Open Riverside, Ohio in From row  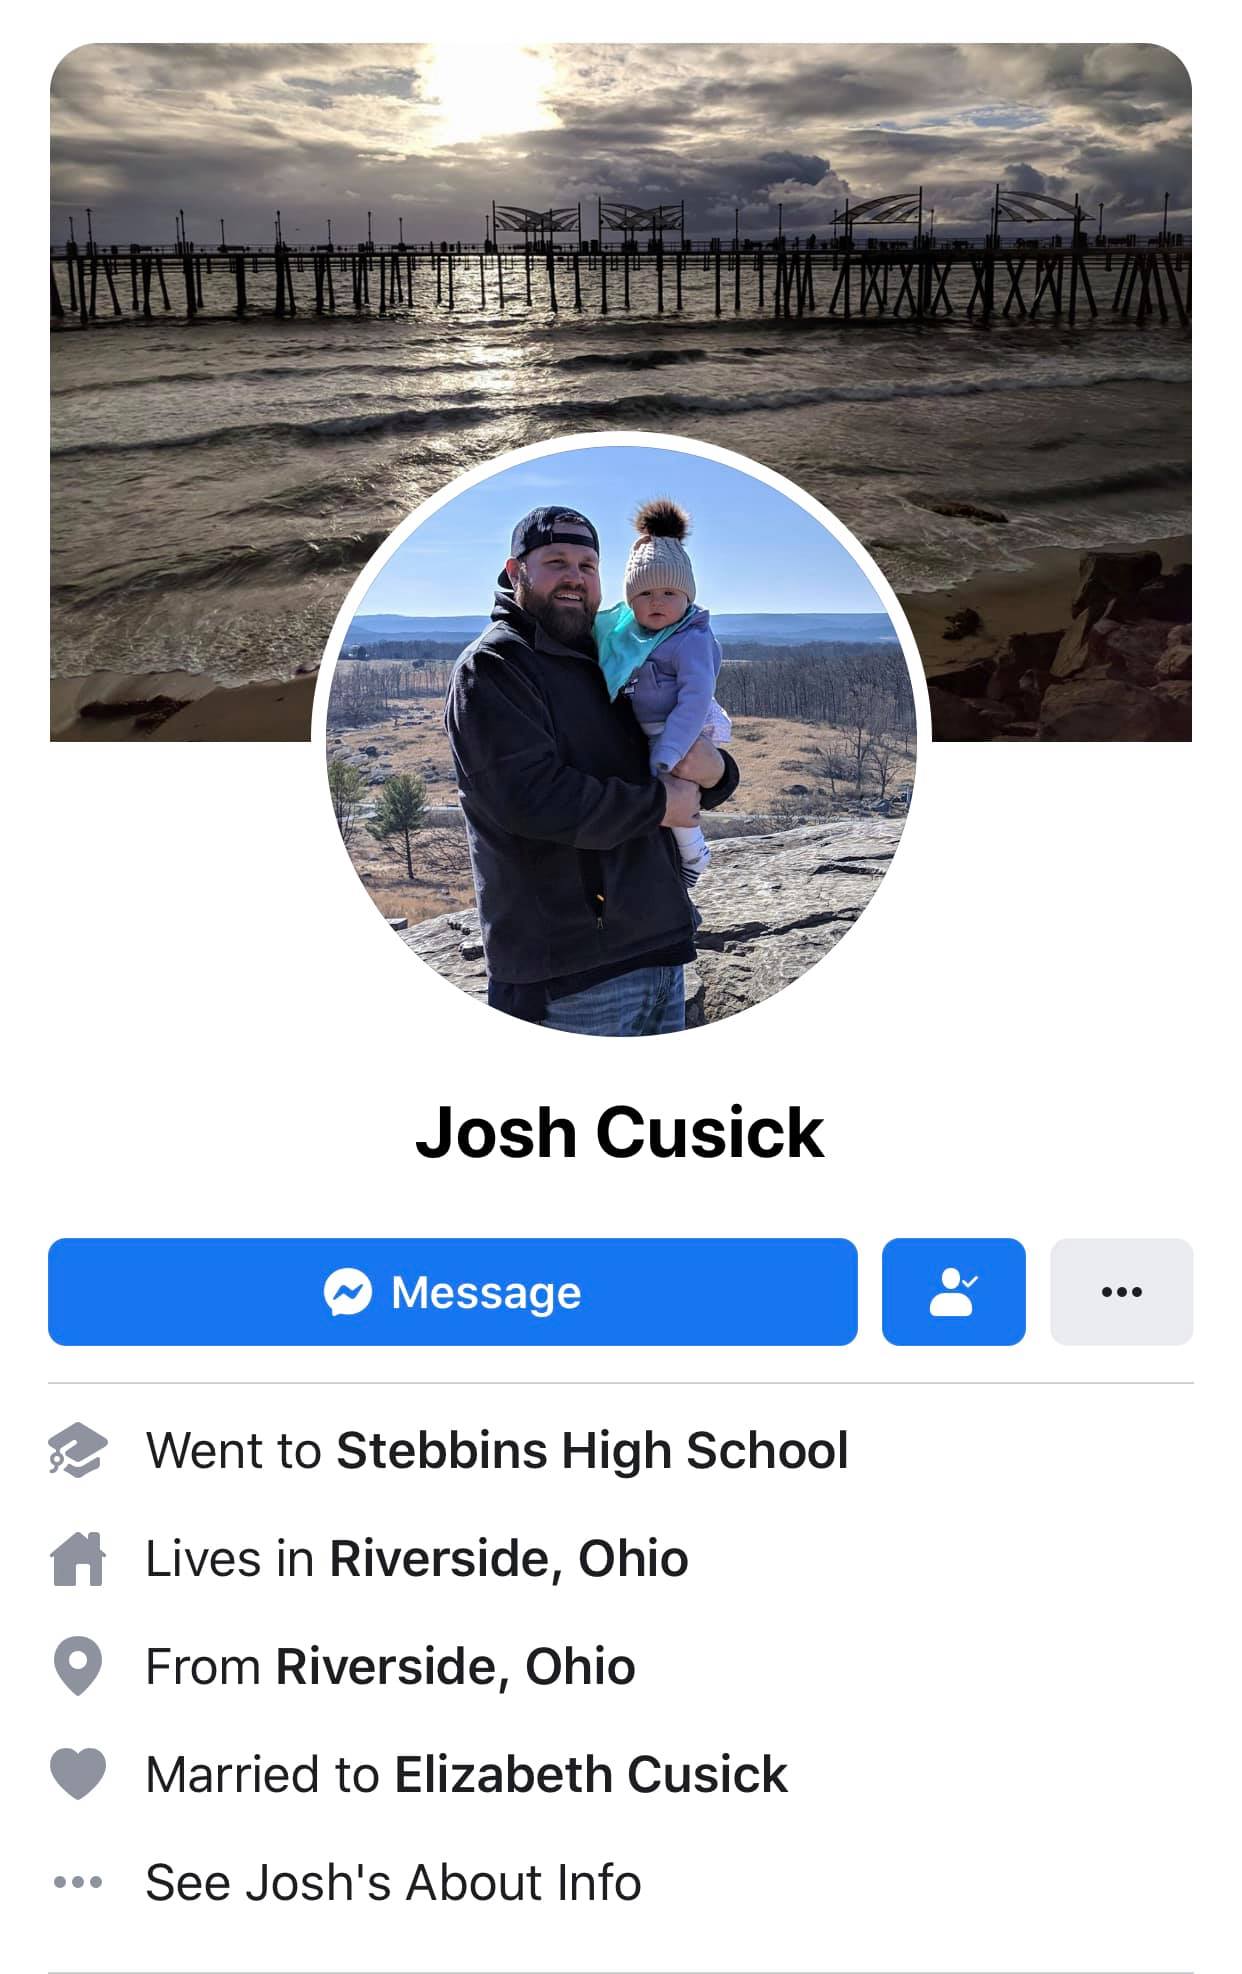(x=455, y=1667)
